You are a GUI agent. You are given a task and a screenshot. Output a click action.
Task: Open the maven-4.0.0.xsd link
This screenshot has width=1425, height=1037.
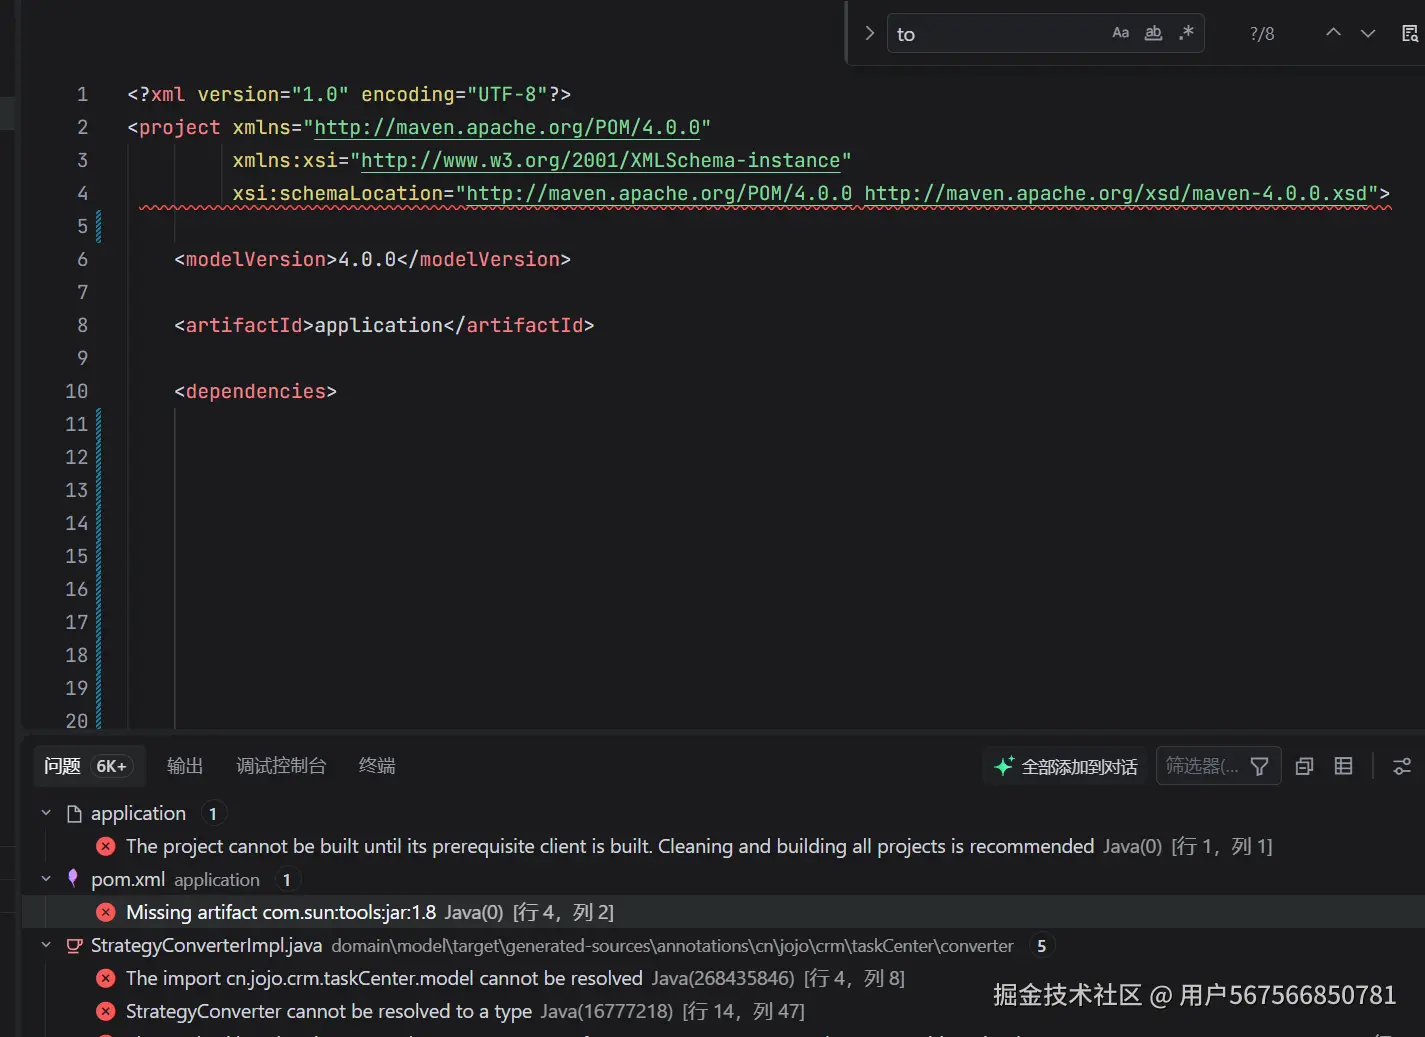pos(1115,193)
